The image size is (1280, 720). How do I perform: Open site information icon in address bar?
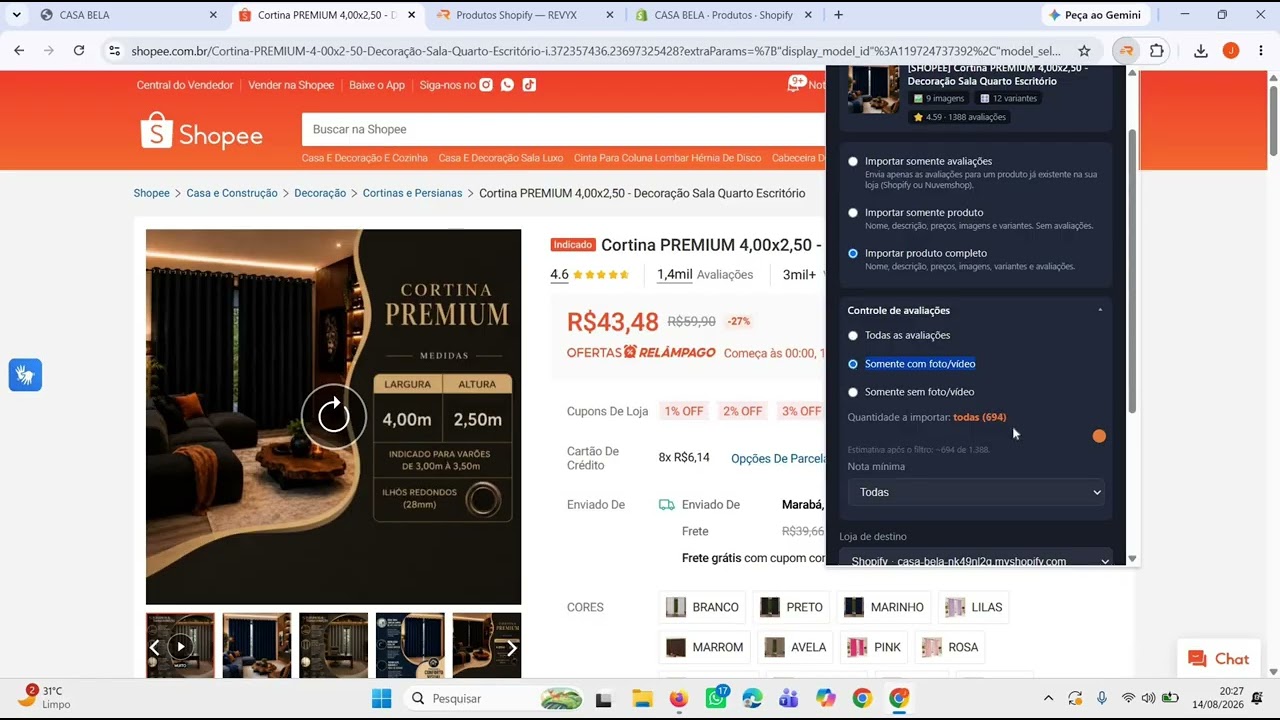(114, 51)
